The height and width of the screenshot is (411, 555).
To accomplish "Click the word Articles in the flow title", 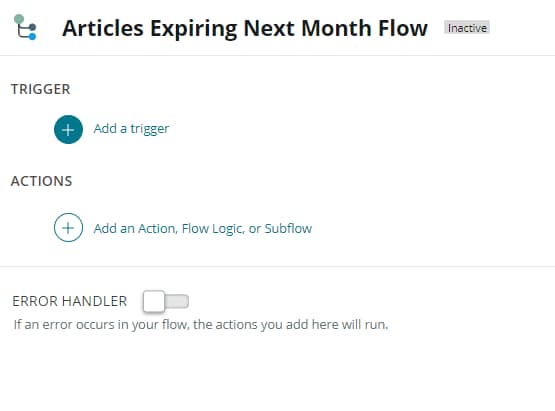I will (103, 28).
